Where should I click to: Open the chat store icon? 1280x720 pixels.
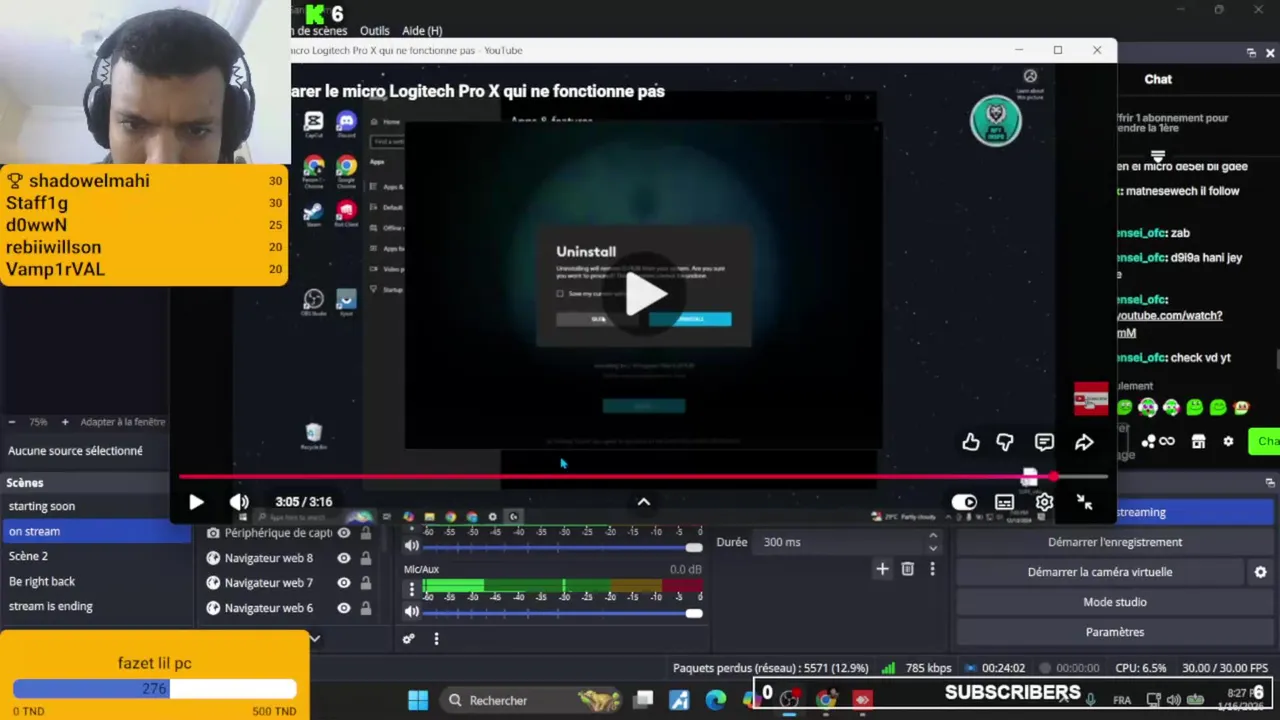pos(1198,441)
